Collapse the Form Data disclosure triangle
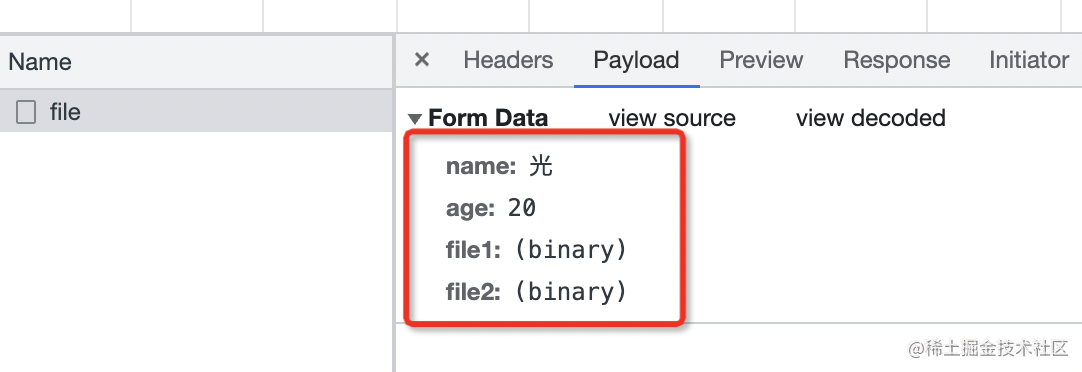 tap(415, 119)
